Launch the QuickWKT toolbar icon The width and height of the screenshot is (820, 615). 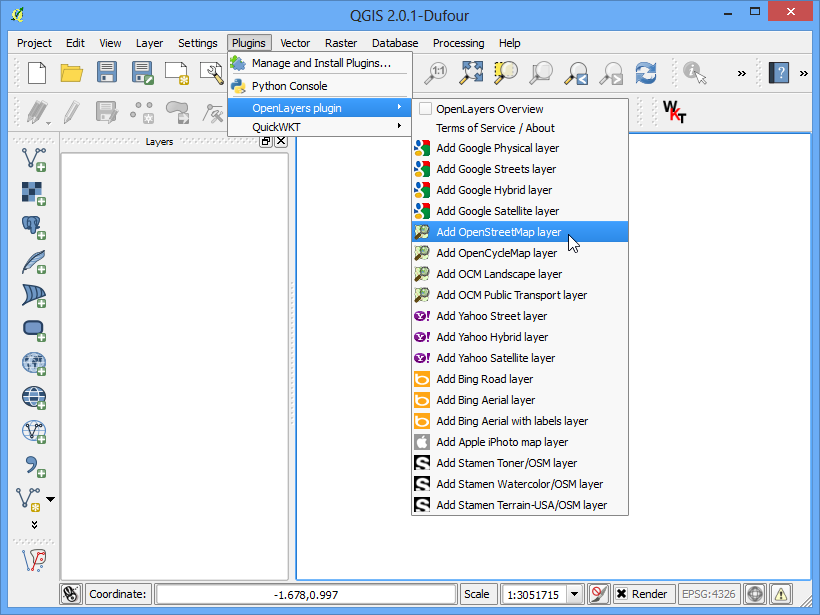coord(674,111)
